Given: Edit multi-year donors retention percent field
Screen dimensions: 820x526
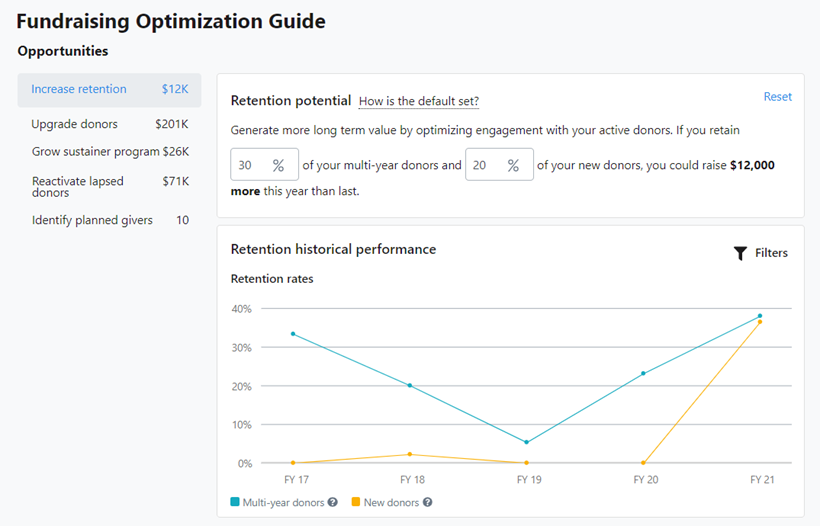Looking at the screenshot, I should (265, 165).
